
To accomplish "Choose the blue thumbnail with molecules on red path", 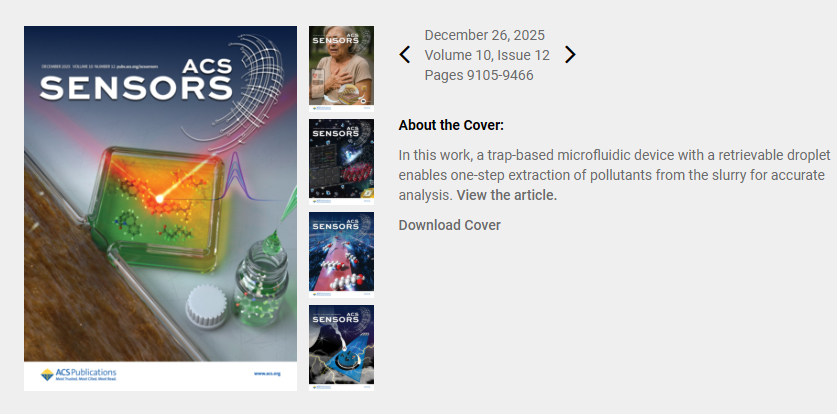I will [x=341, y=254].
